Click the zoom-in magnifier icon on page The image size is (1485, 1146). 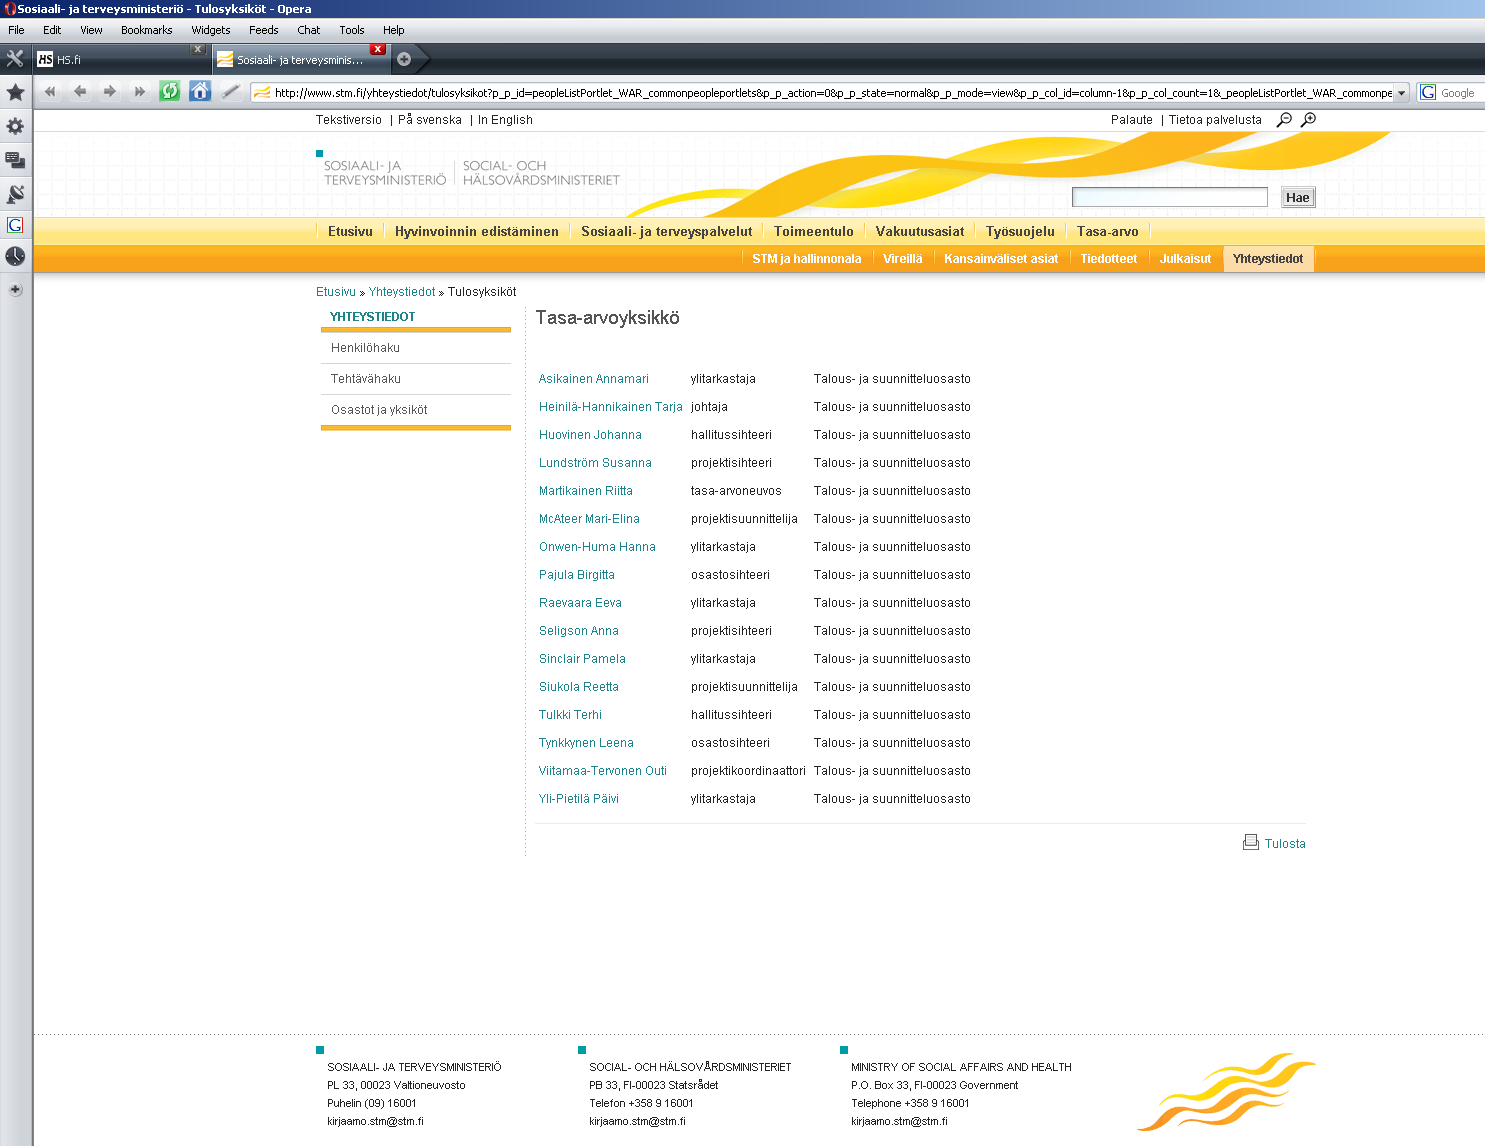tap(1308, 120)
